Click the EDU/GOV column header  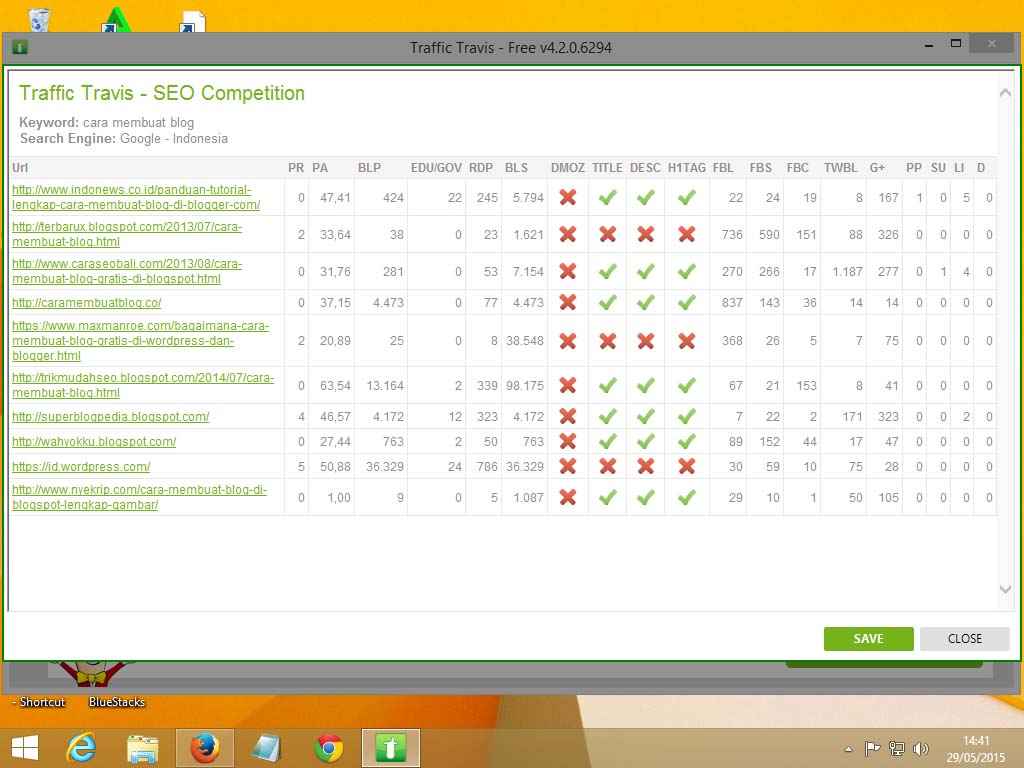tap(436, 168)
